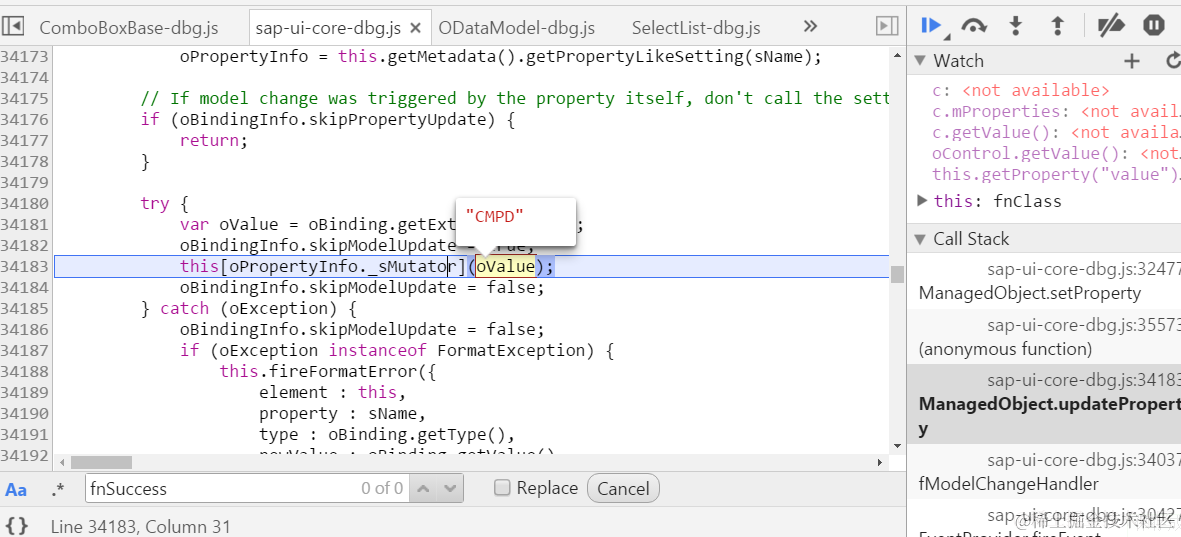Screen dimensions: 1181x537
Task: Click line number 34176 gutter
Action: (23, 119)
